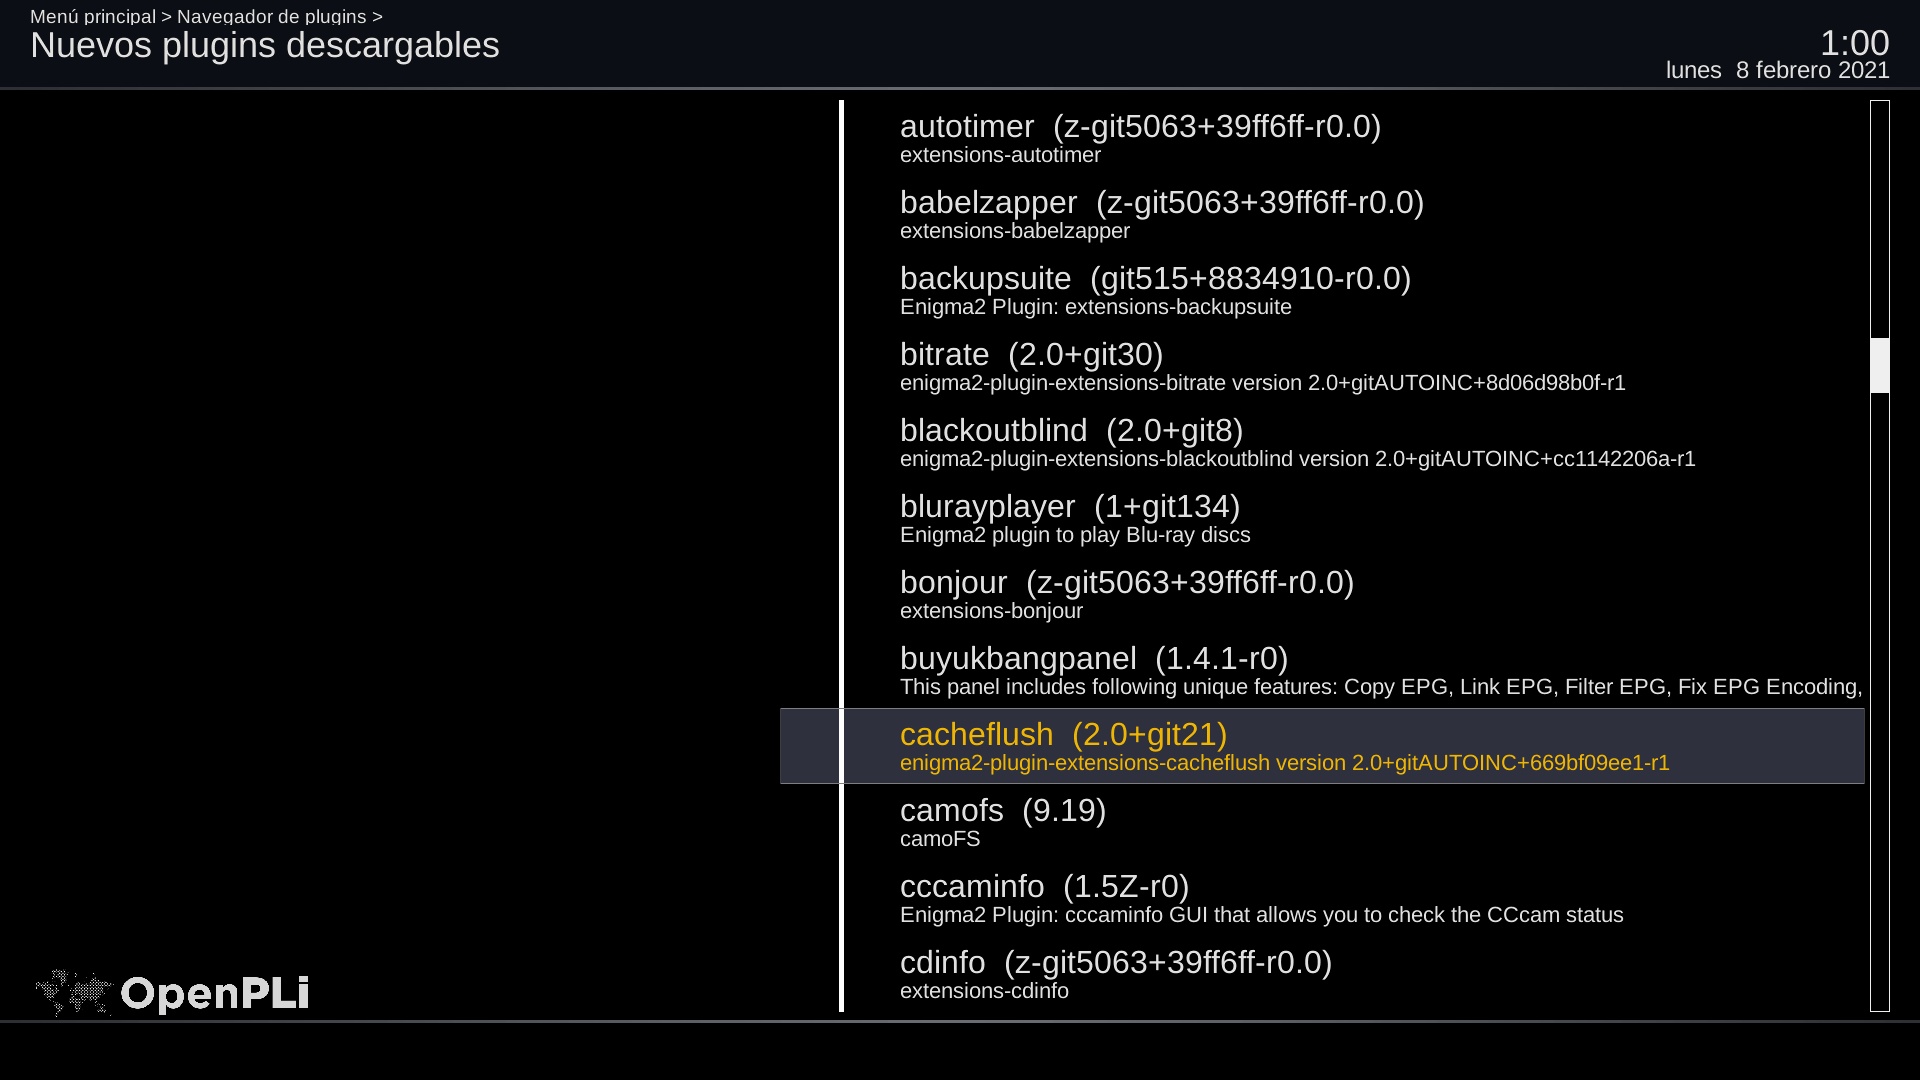This screenshot has width=1920, height=1080.
Task: Click Navegador de plugins breadcrumb
Action: click(x=271, y=16)
